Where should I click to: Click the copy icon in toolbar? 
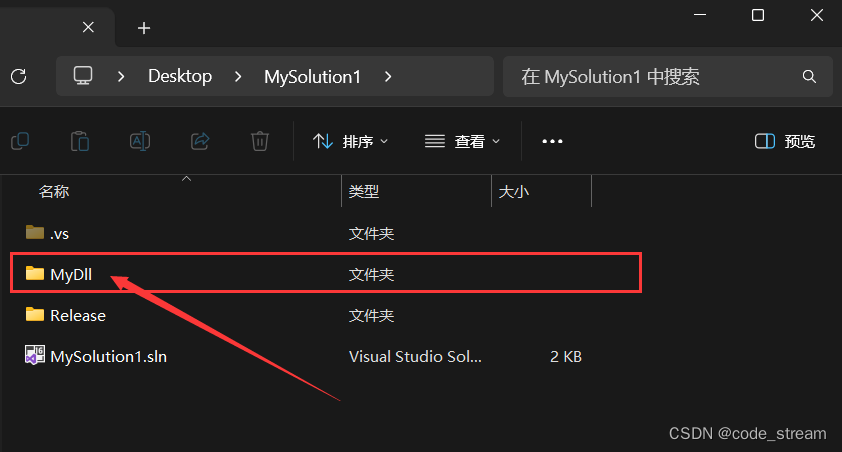coord(20,141)
